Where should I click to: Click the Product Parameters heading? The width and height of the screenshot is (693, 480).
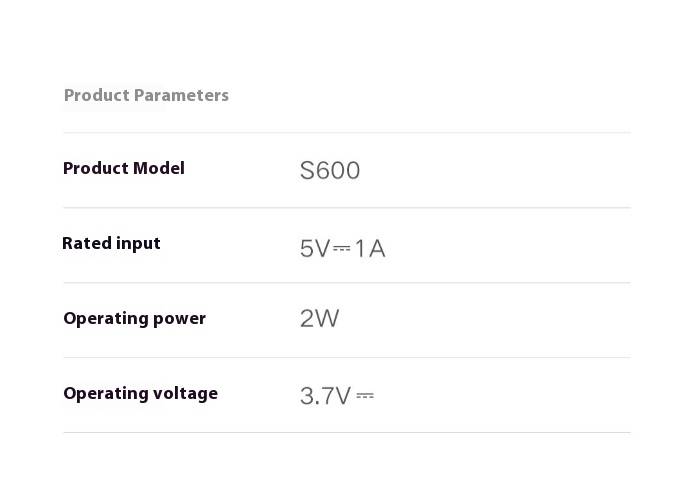[146, 95]
